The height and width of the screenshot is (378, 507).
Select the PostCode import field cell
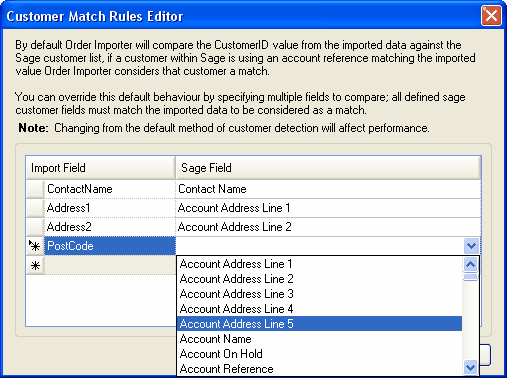(x=110, y=246)
